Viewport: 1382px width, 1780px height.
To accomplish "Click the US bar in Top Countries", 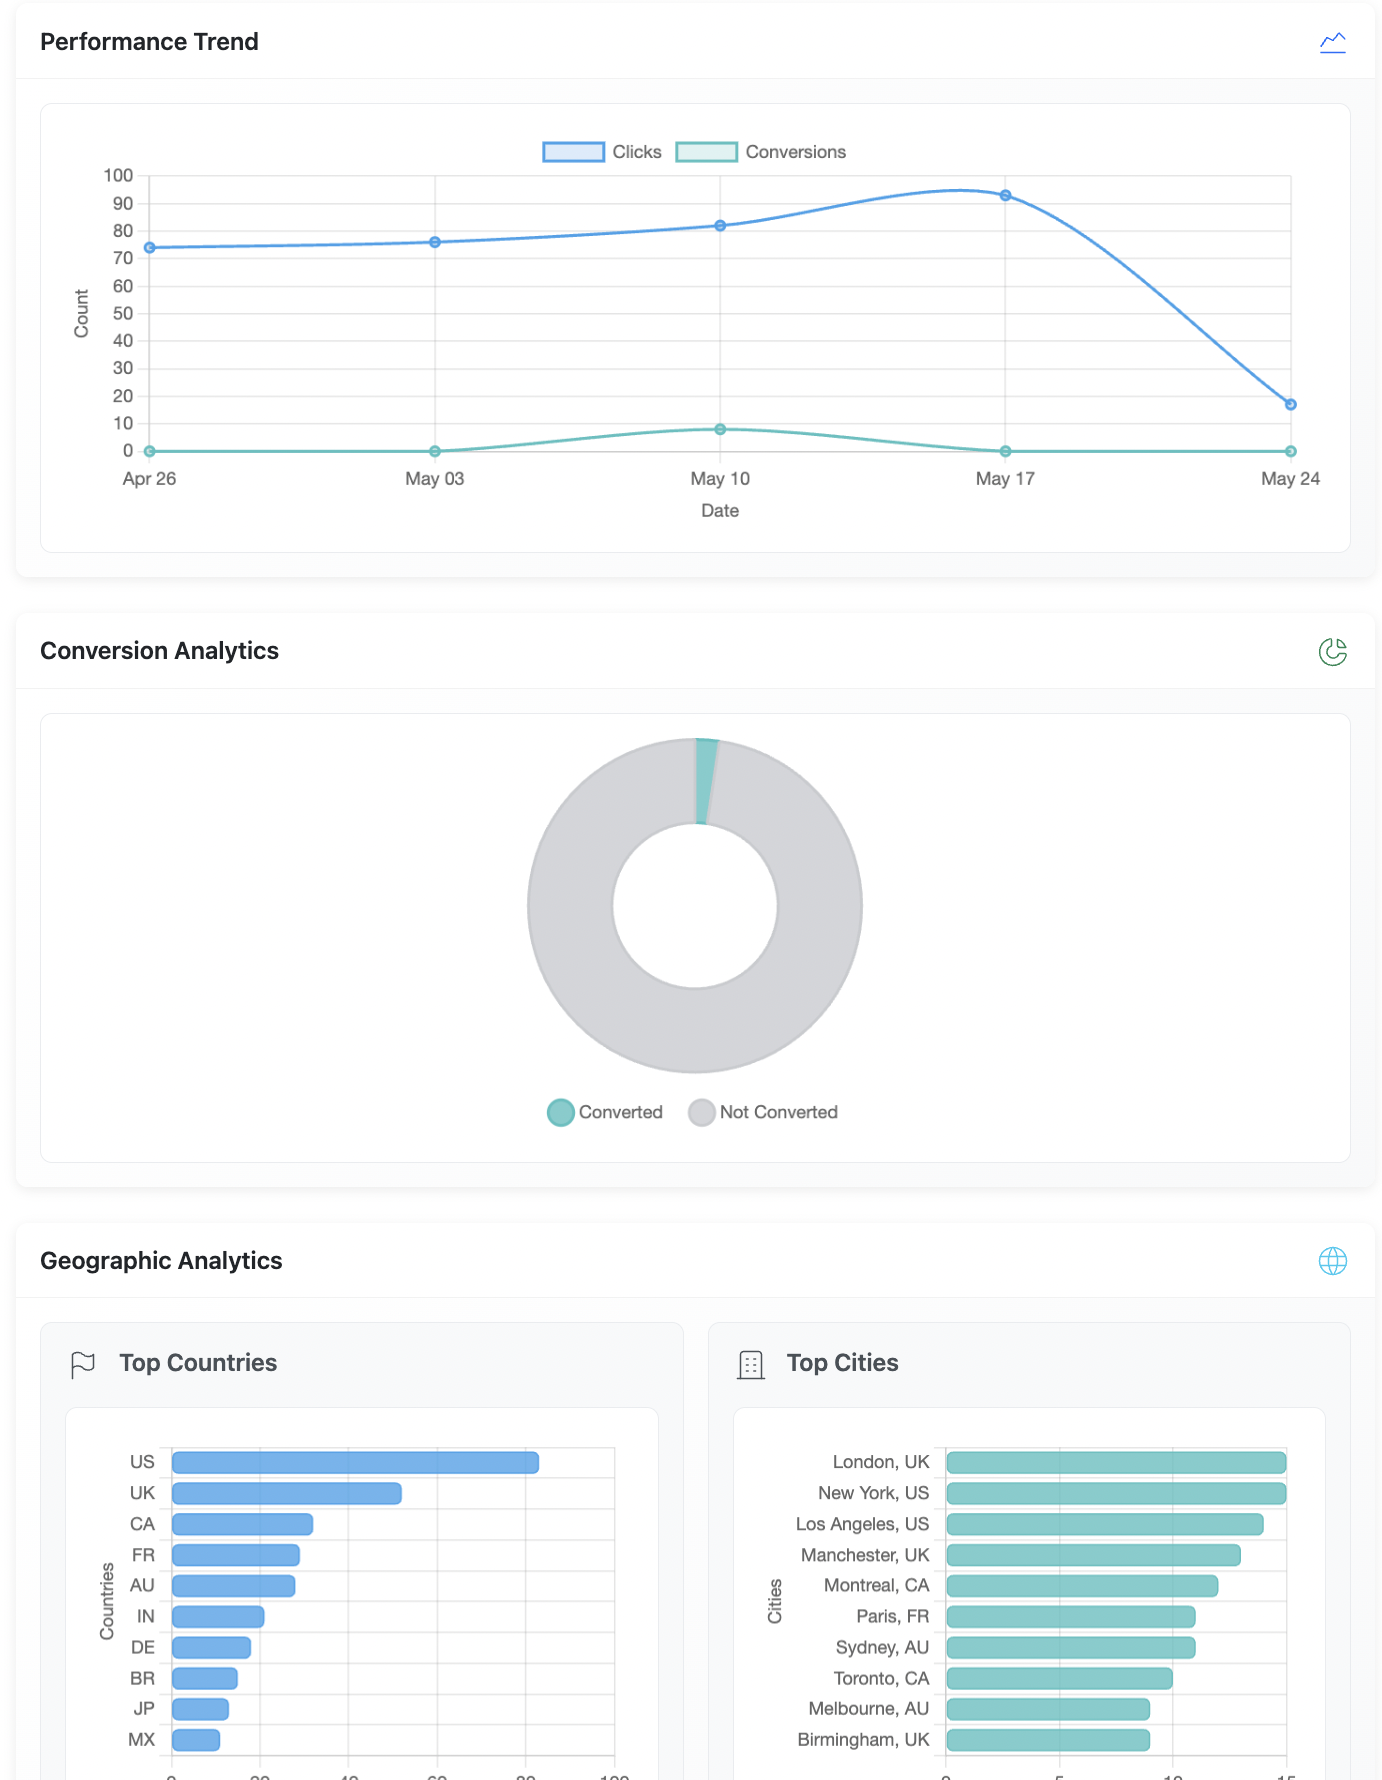I will [x=355, y=1463].
